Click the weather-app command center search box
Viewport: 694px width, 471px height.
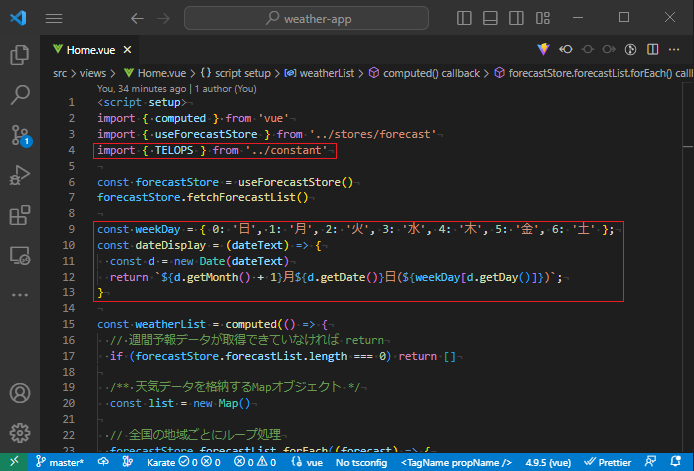point(306,18)
